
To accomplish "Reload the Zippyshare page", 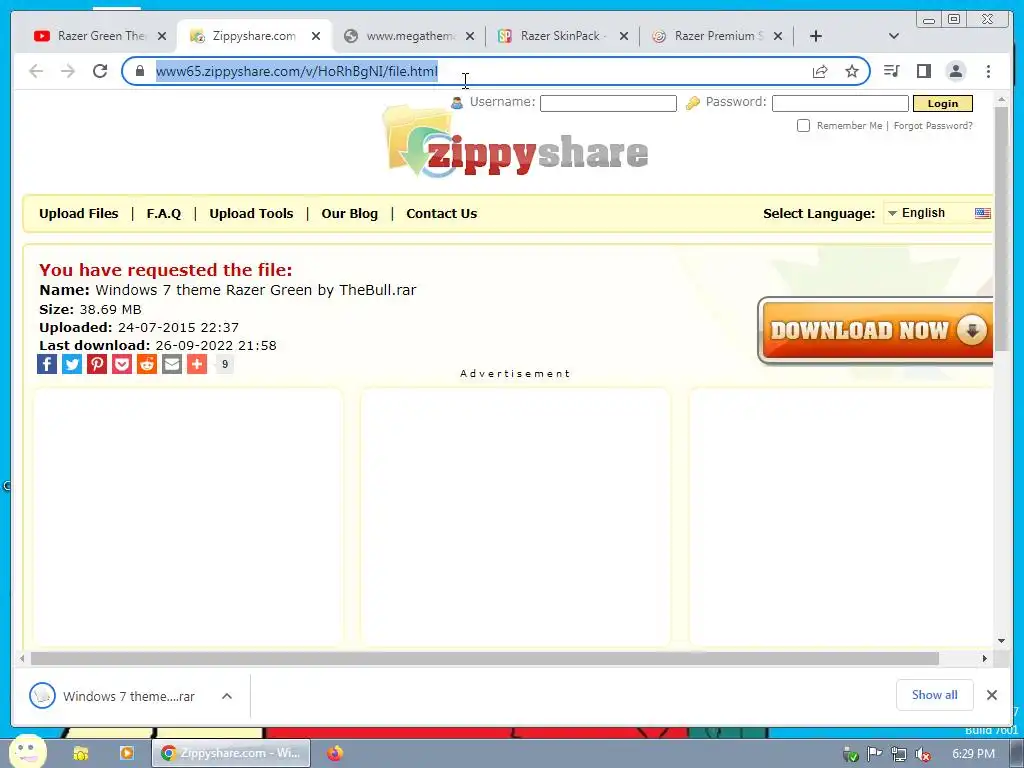I will pyautogui.click(x=100, y=71).
